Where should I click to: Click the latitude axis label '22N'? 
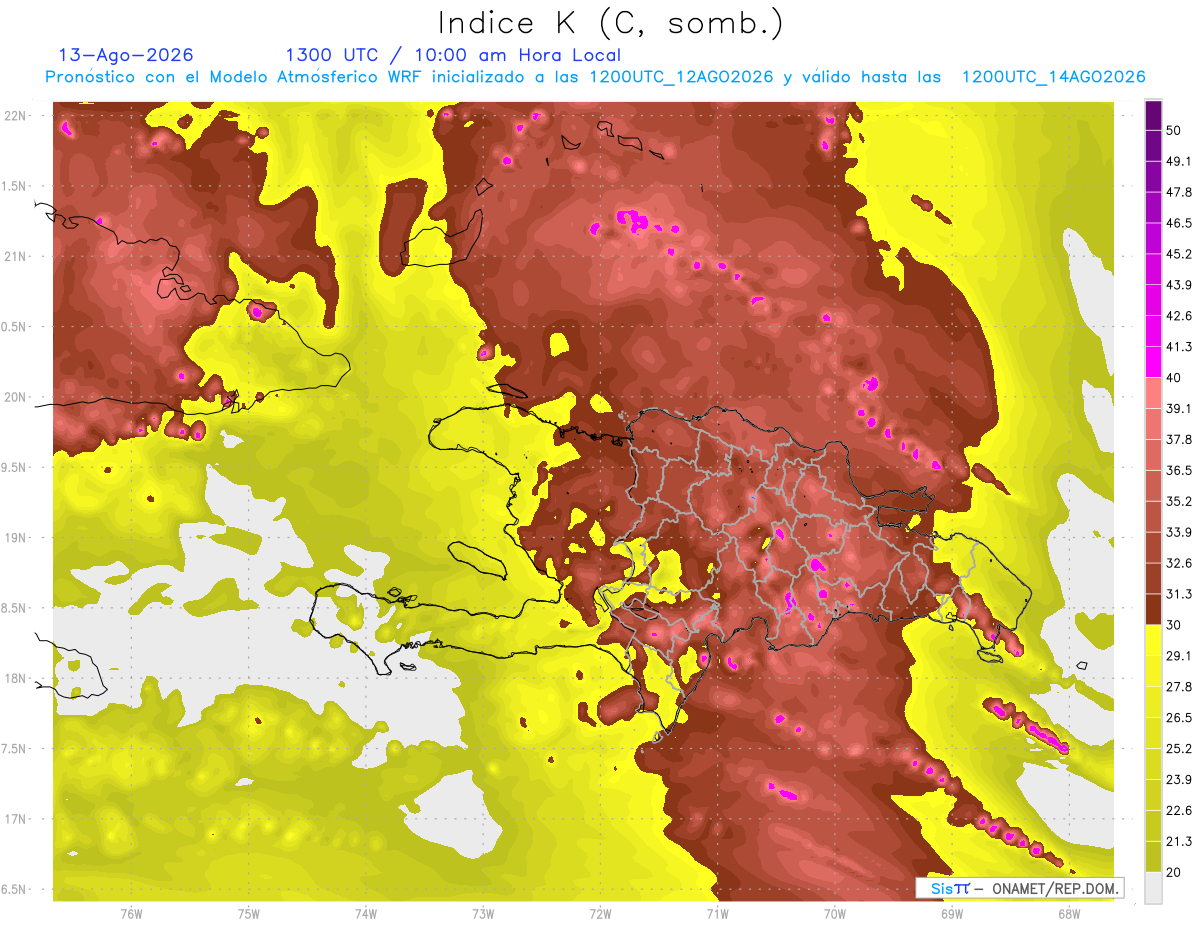click(x=17, y=115)
